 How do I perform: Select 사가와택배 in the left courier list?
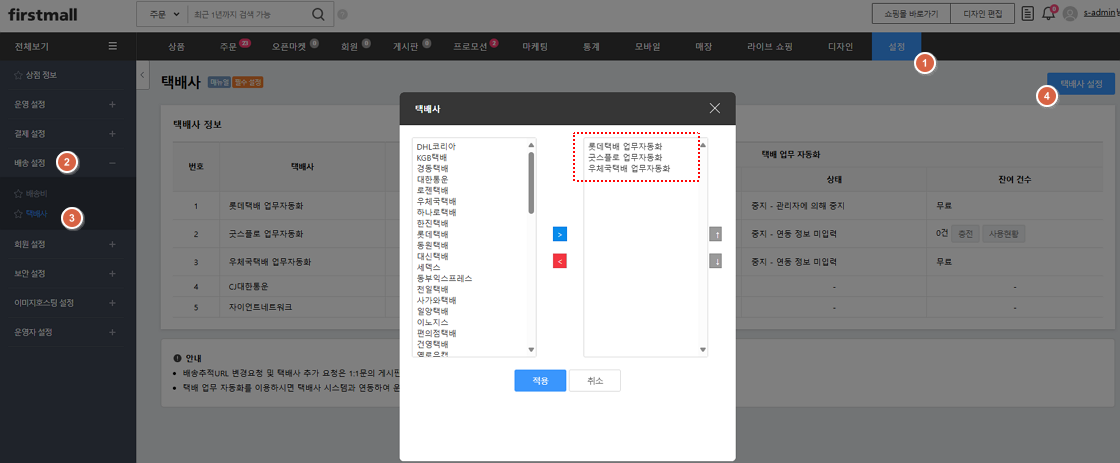(x=436, y=300)
